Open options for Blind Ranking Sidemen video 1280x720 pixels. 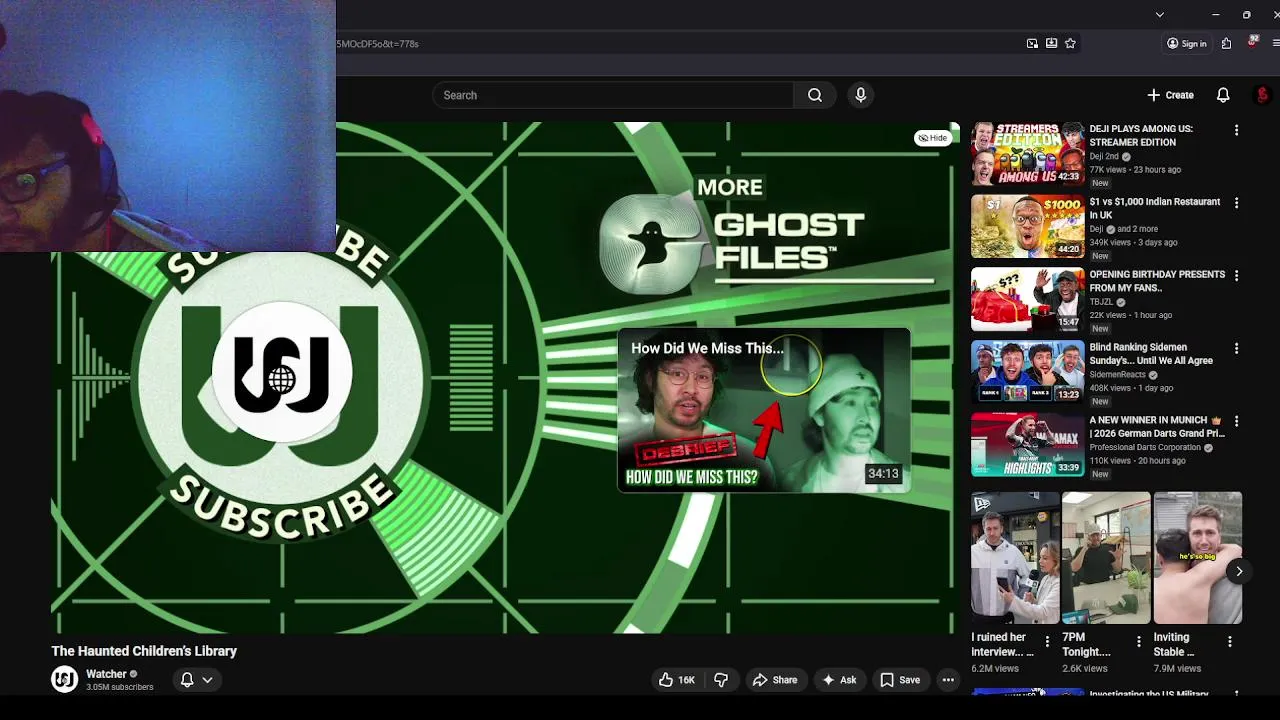coord(1236,349)
